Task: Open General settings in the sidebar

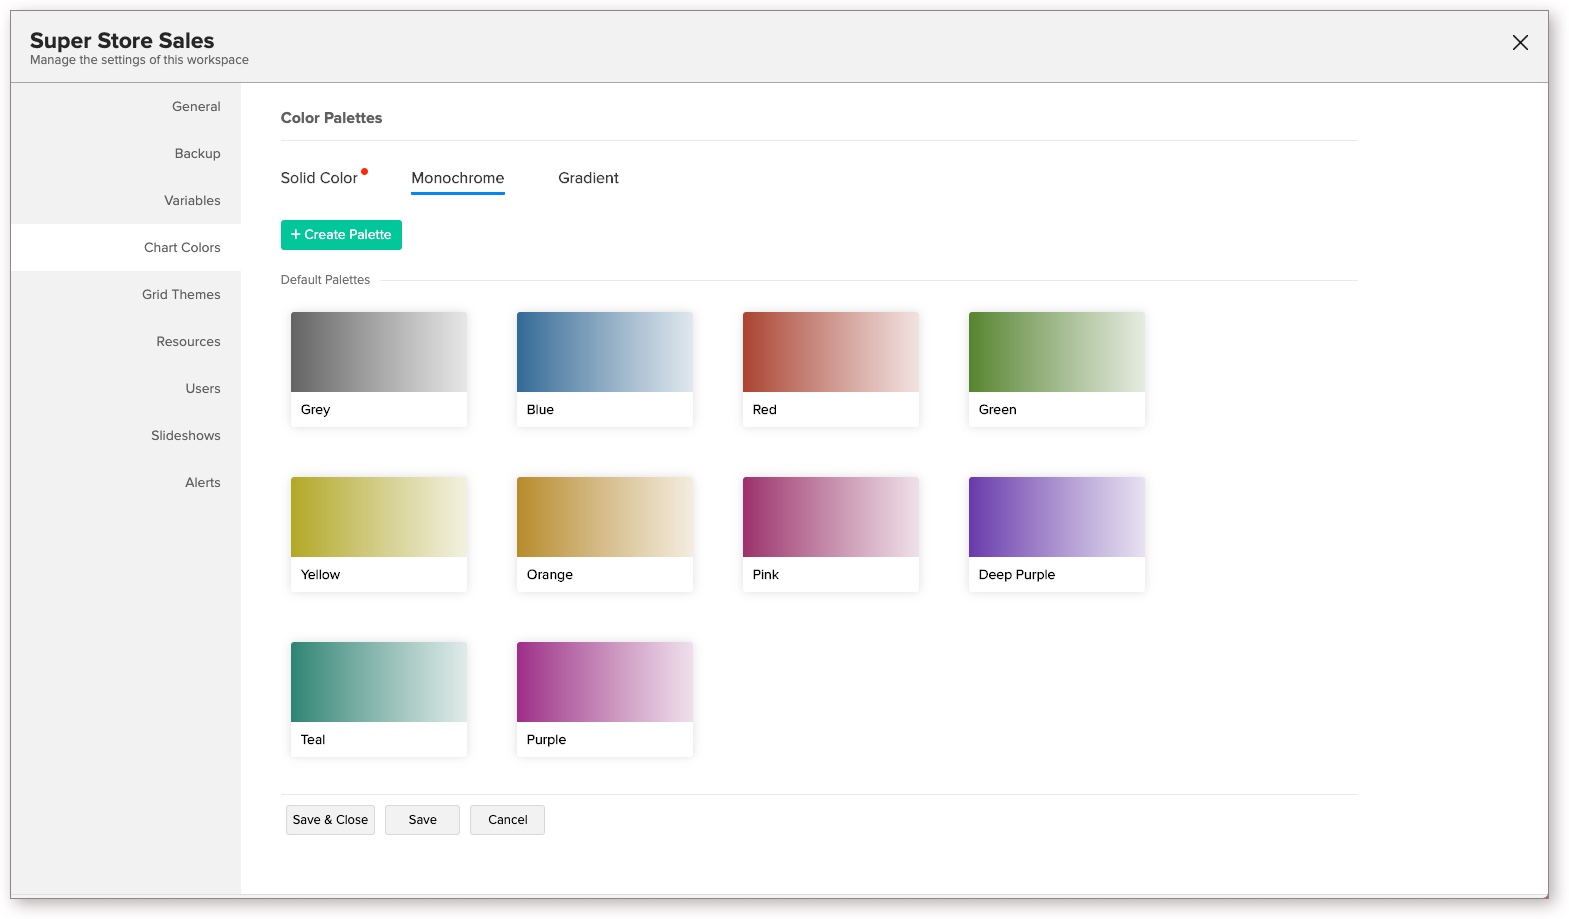Action: 196,107
